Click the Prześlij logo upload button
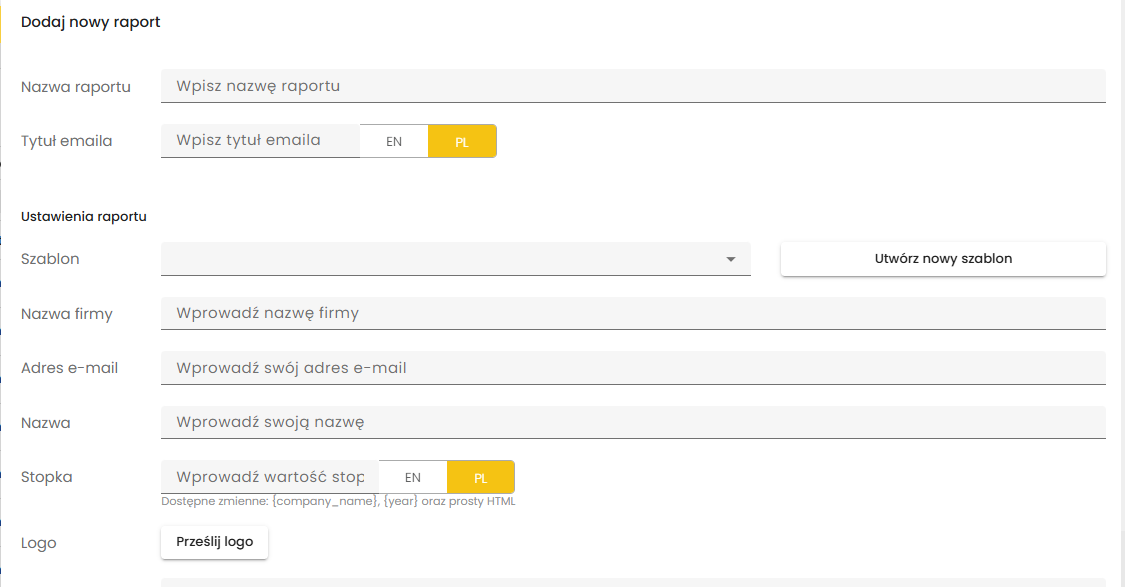This screenshot has width=1125, height=587. coord(215,543)
